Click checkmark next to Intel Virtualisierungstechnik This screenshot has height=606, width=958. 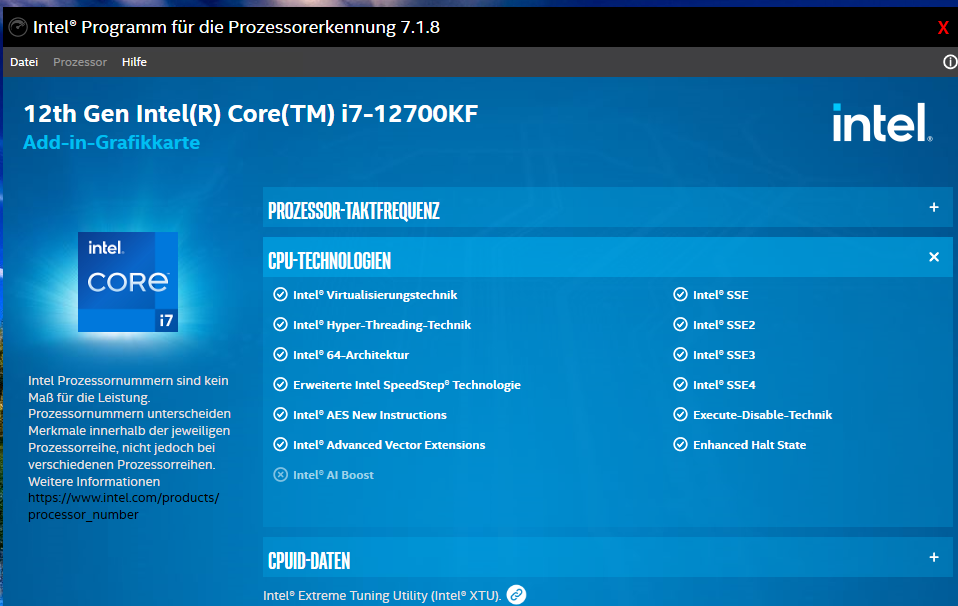click(280, 294)
